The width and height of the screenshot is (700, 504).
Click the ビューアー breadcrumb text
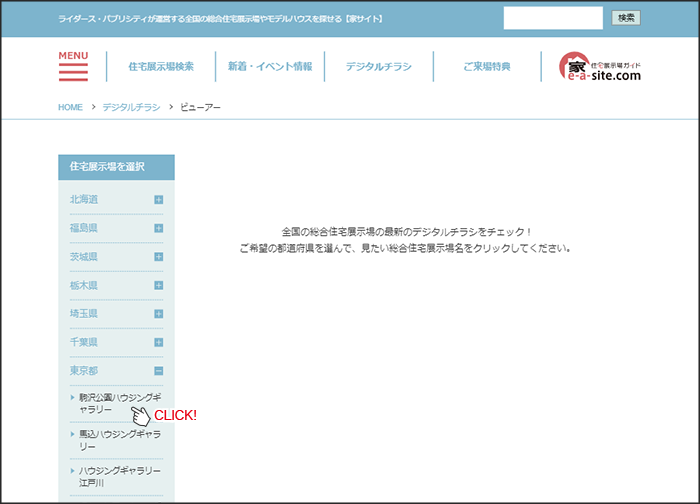tap(200, 107)
